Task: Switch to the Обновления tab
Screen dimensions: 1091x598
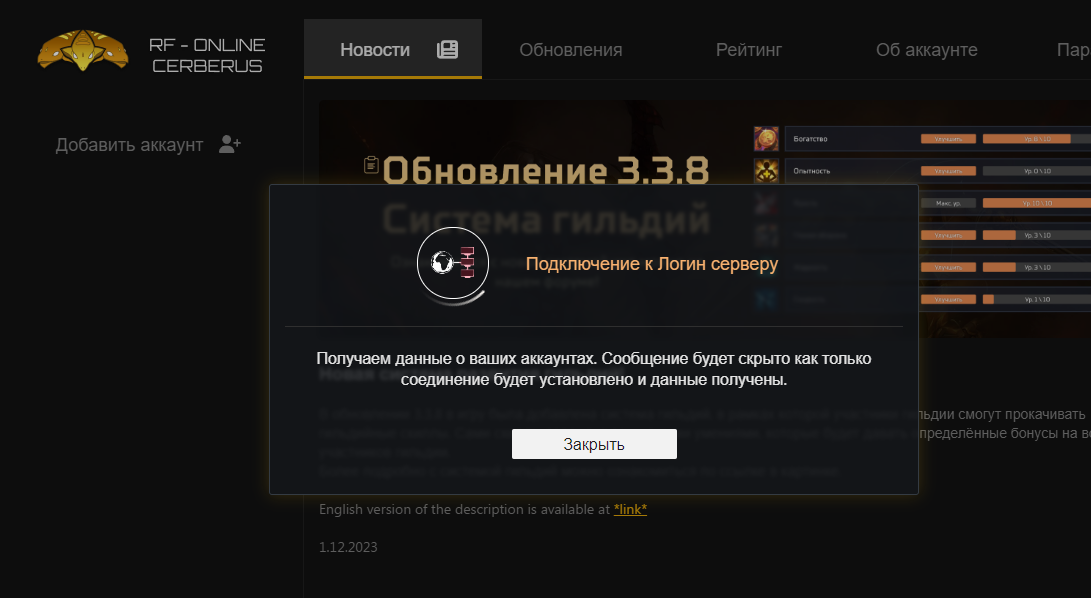Action: [571, 50]
